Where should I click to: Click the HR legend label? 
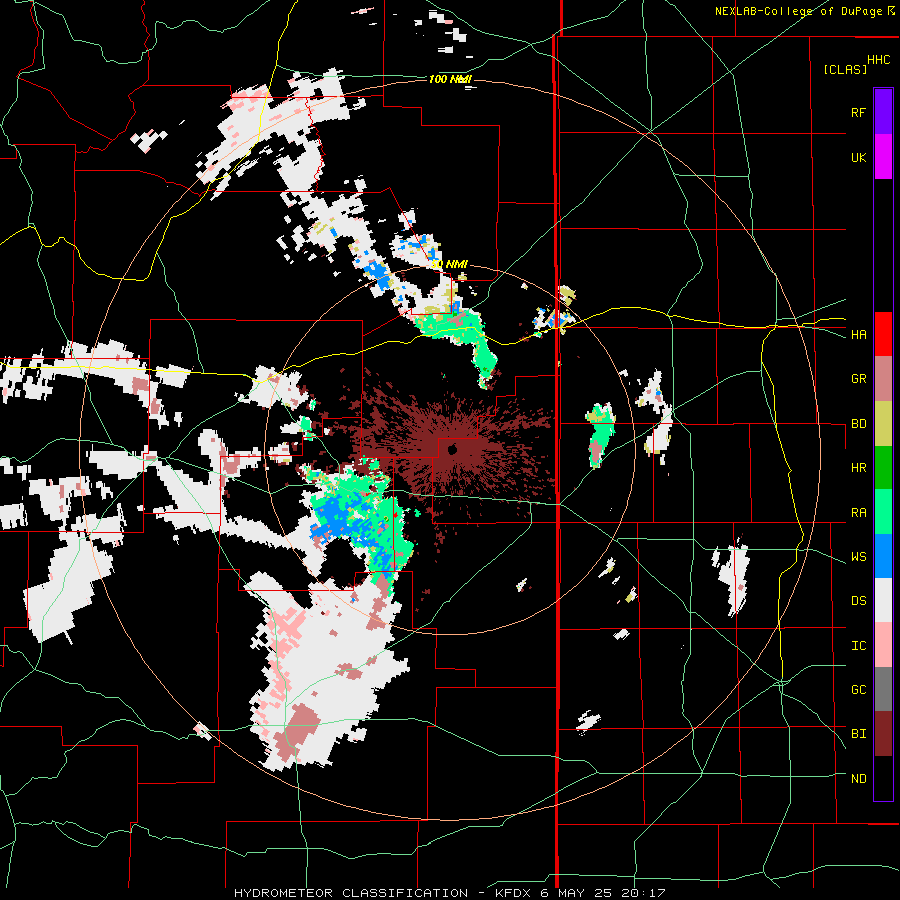point(858,468)
